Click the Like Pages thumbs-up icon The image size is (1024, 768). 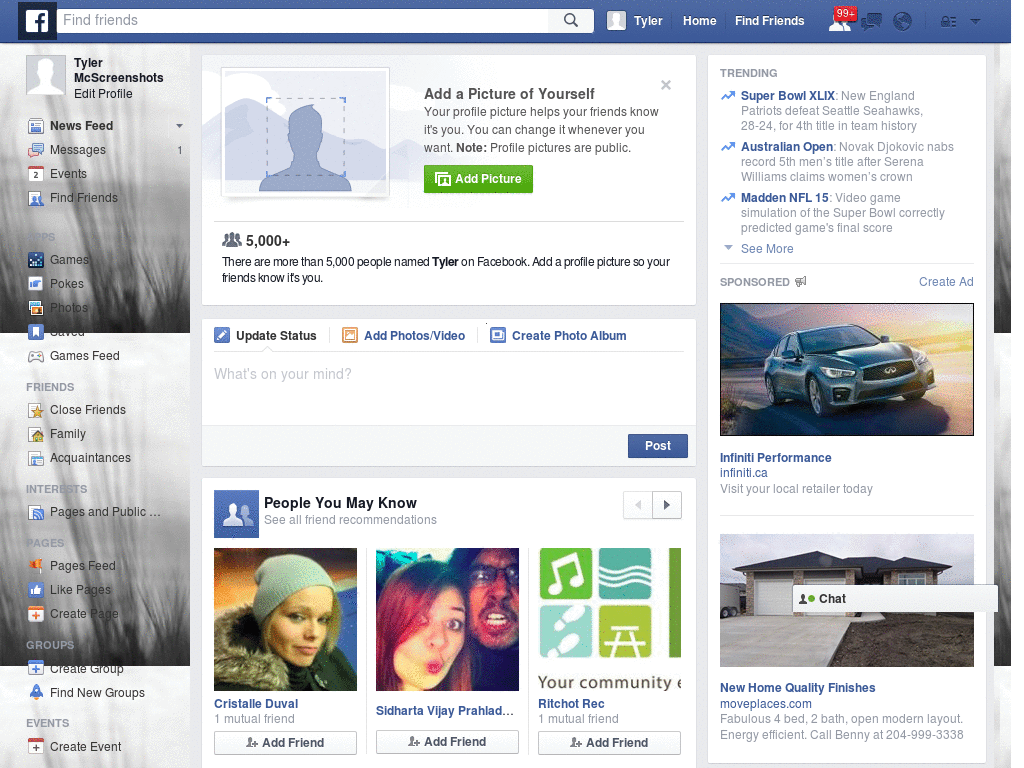(x=36, y=590)
